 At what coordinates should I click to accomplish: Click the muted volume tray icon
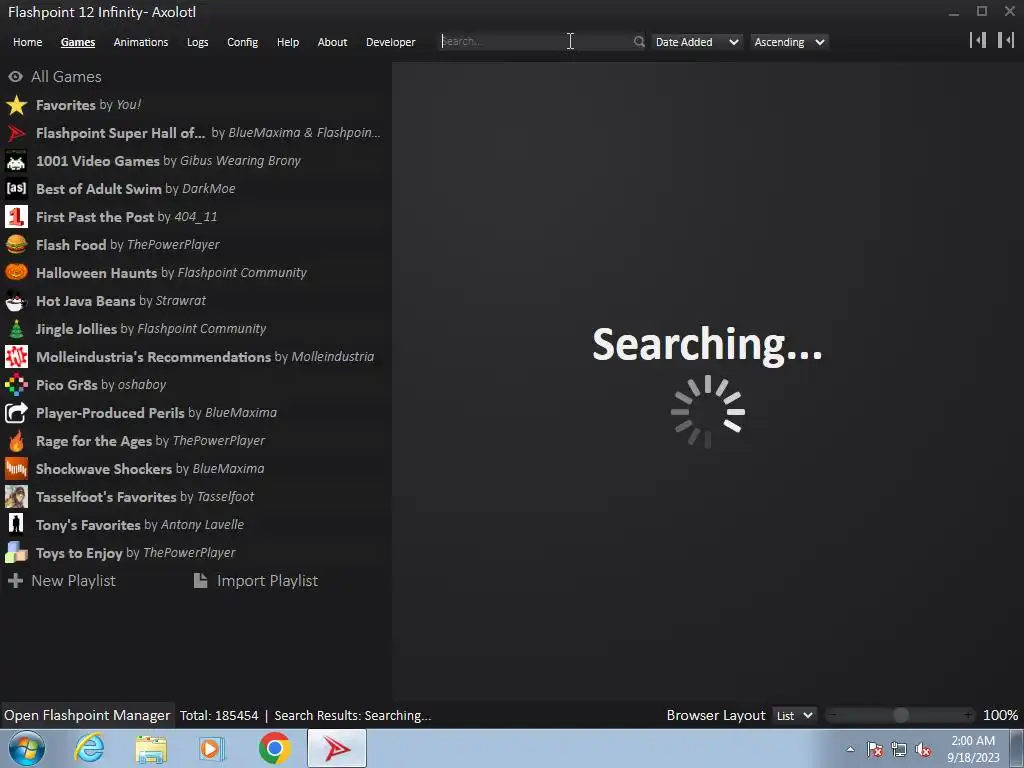tap(923, 750)
